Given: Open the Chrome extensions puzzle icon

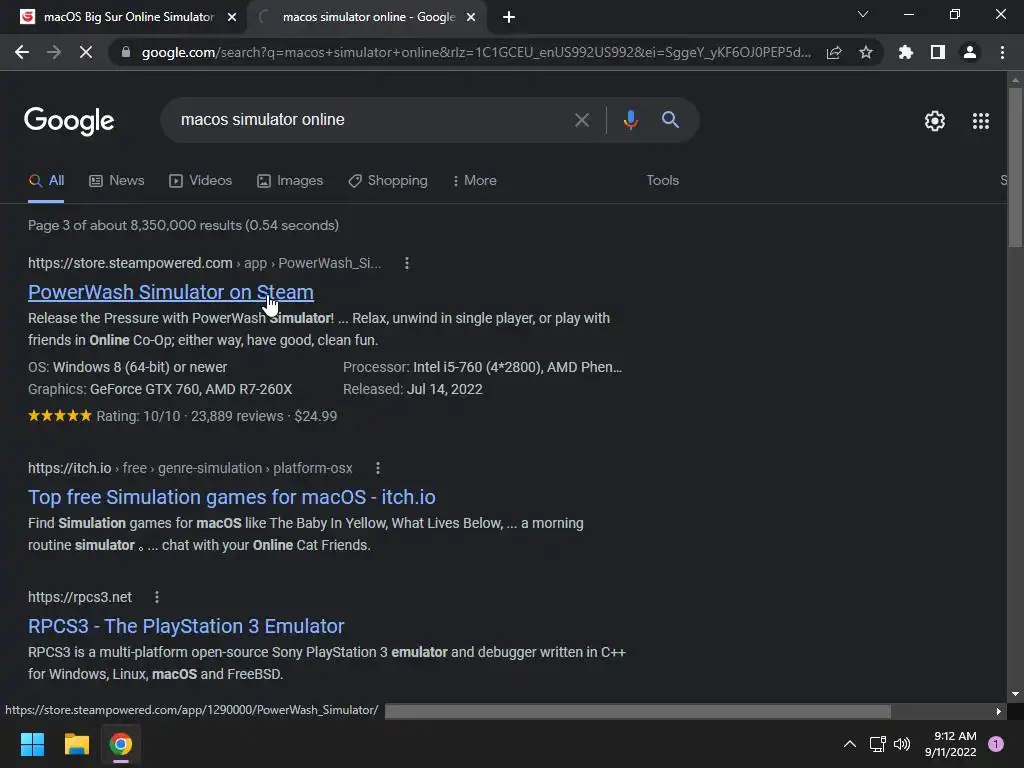Looking at the screenshot, I should pyautogui.click(x=905, y=52).
